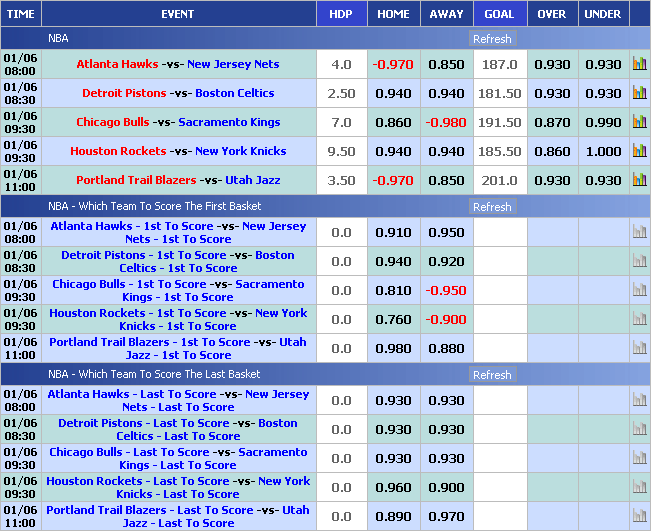This screenshot has width=651, height=531.
Task: Pick over odds 0.860 for Rockets vs Knicks
Action: pos(552,151)
